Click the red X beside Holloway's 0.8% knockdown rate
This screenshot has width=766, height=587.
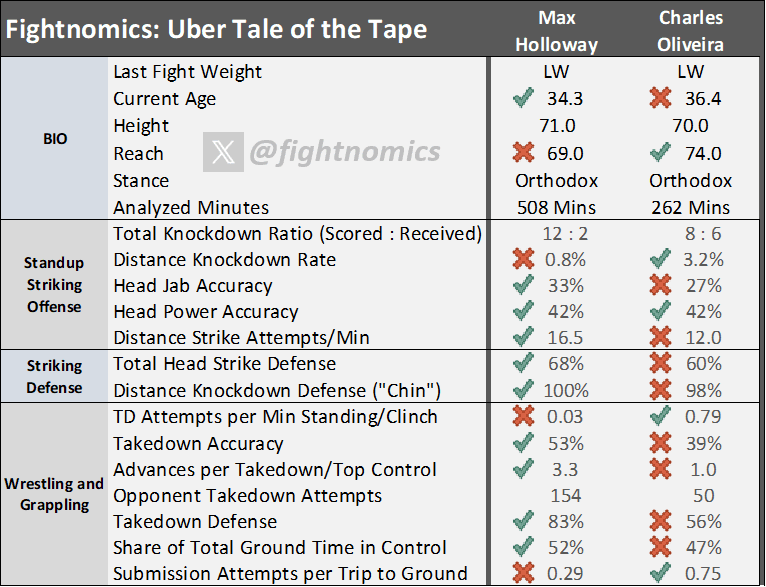click(521, 260)
